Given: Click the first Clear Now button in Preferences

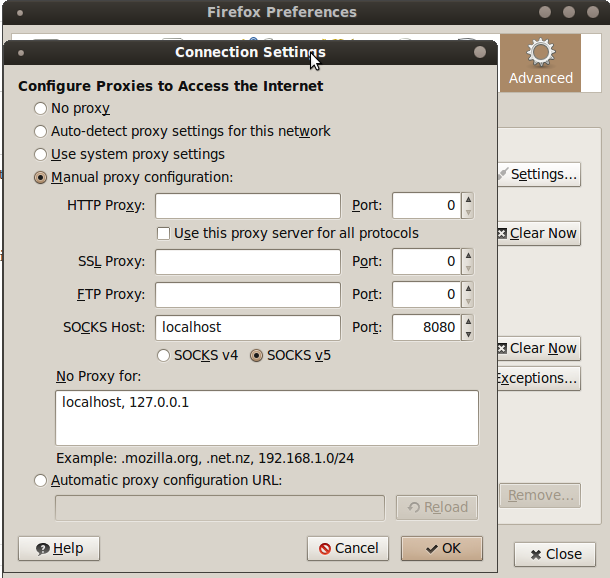Looking at the screenshot, I should click(x=539, y=233).
